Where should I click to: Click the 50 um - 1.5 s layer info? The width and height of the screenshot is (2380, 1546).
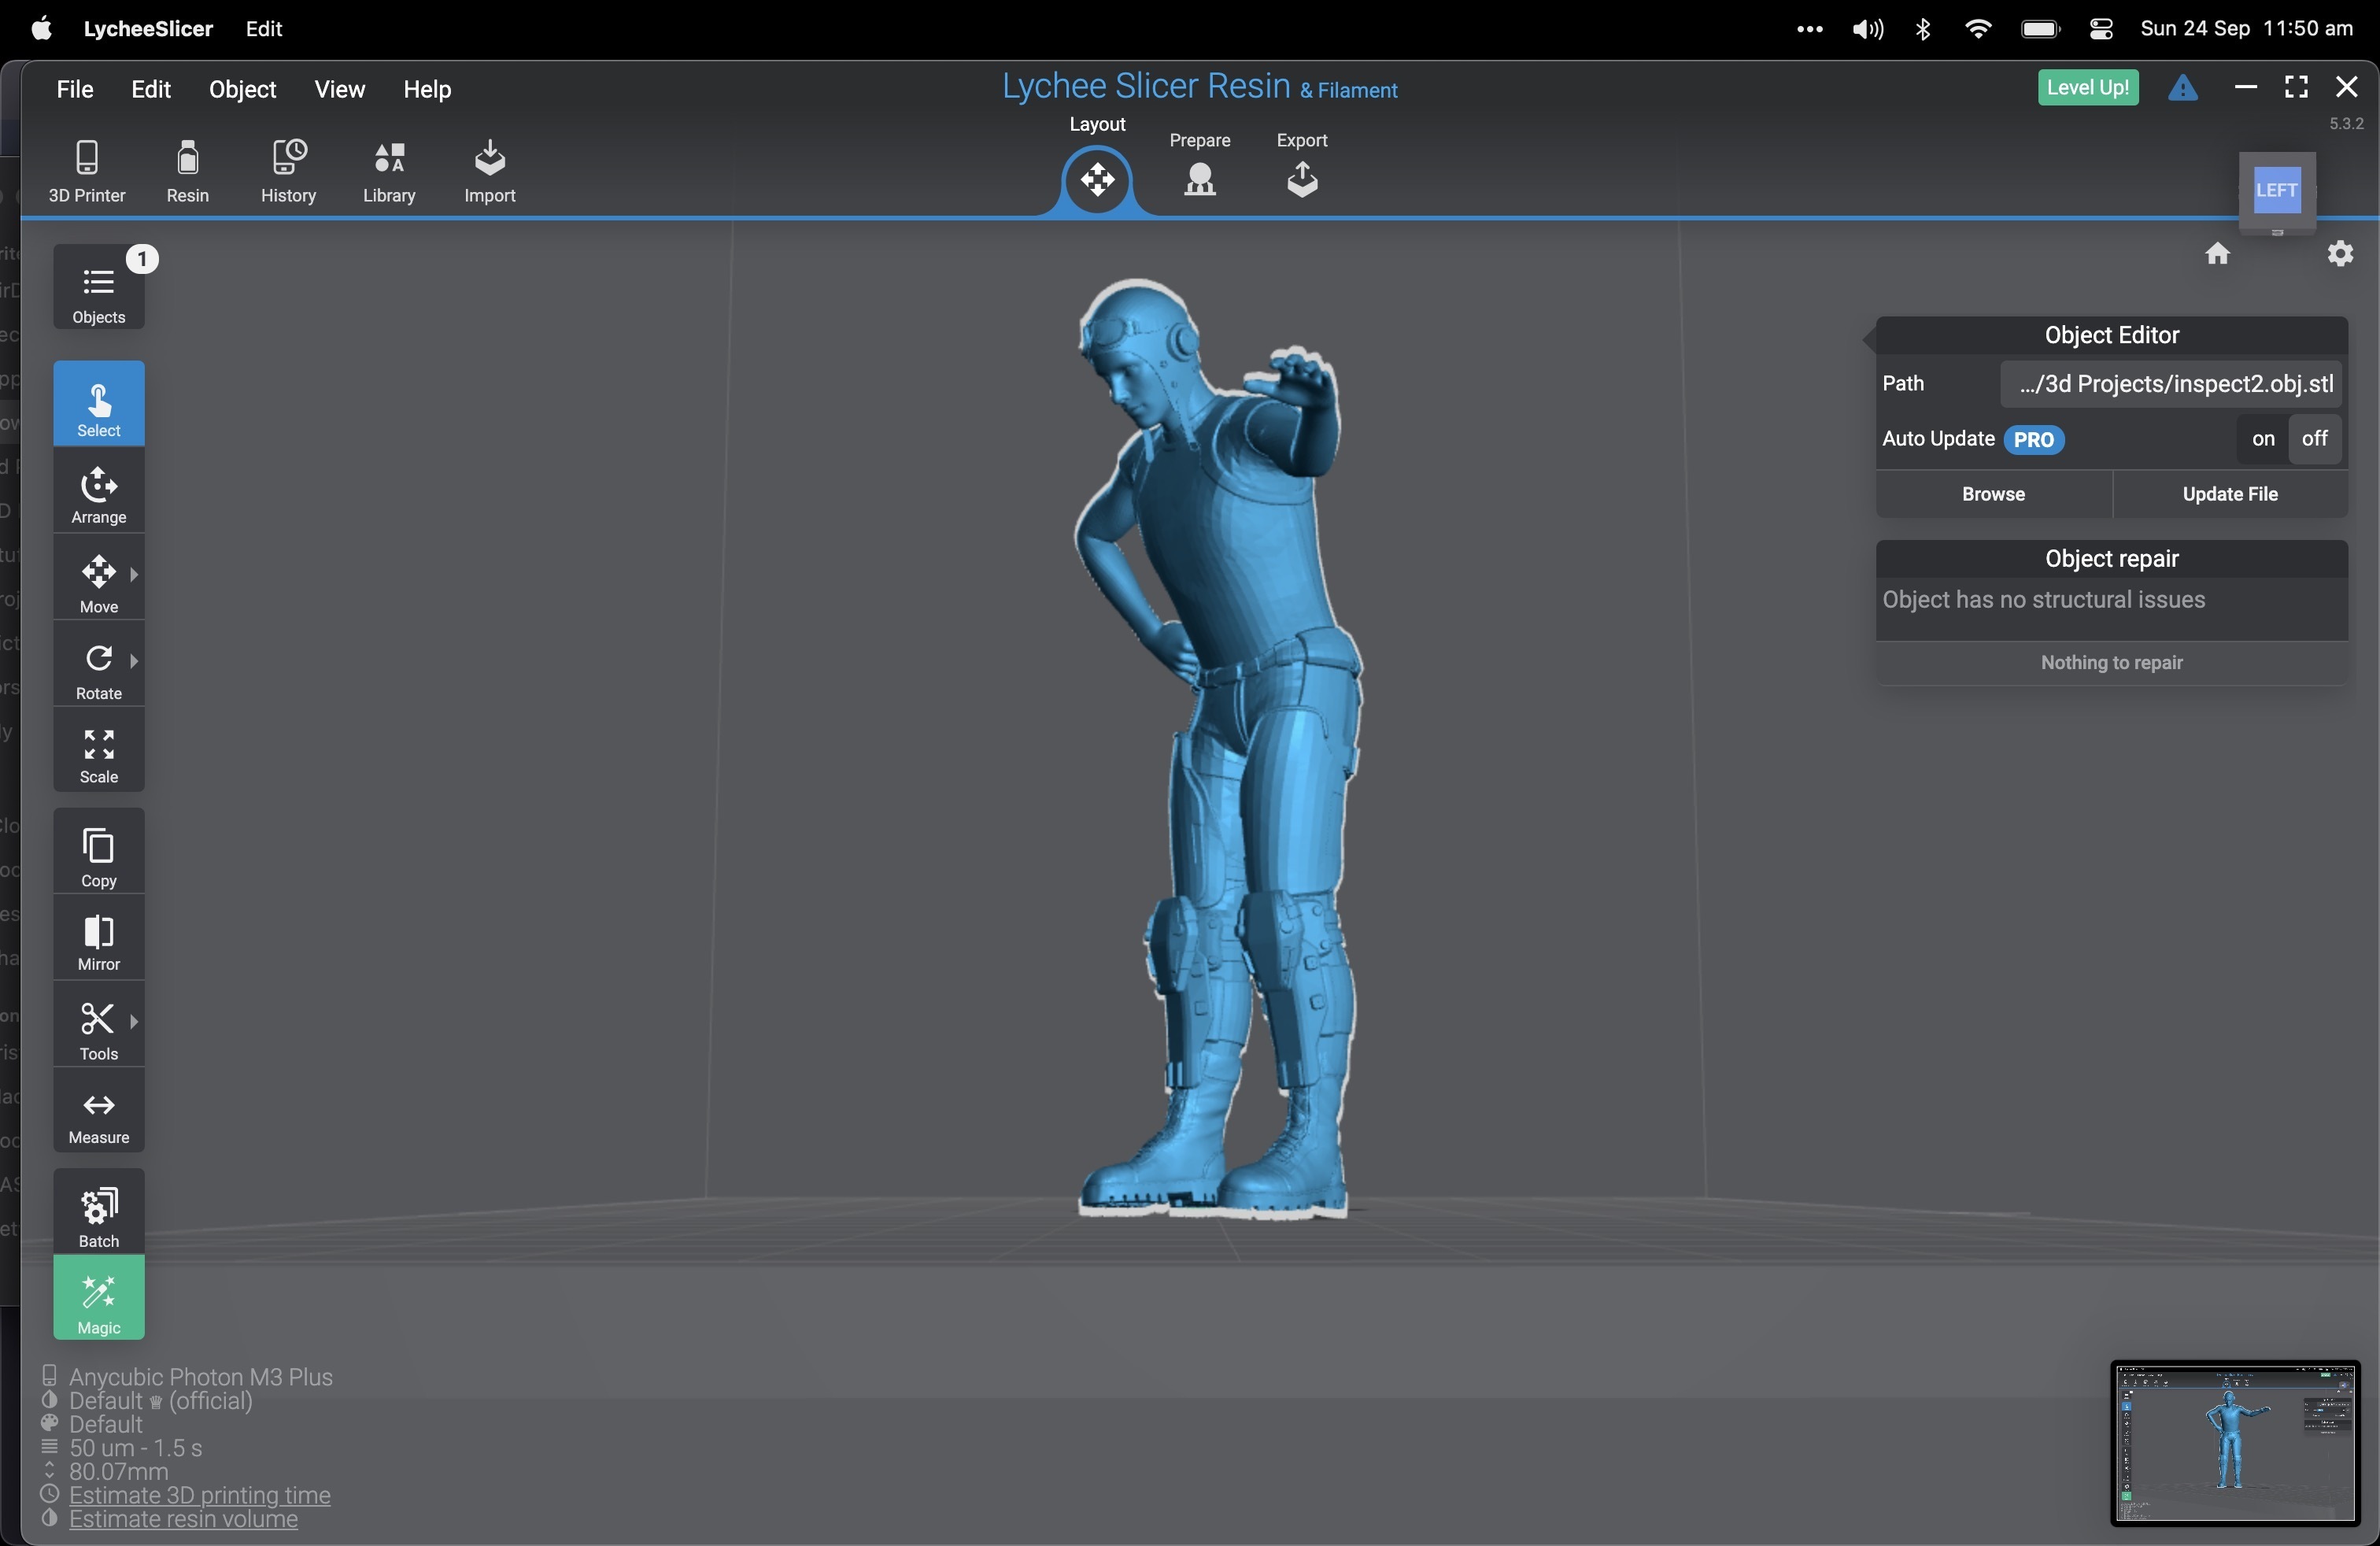[136, 1448]
